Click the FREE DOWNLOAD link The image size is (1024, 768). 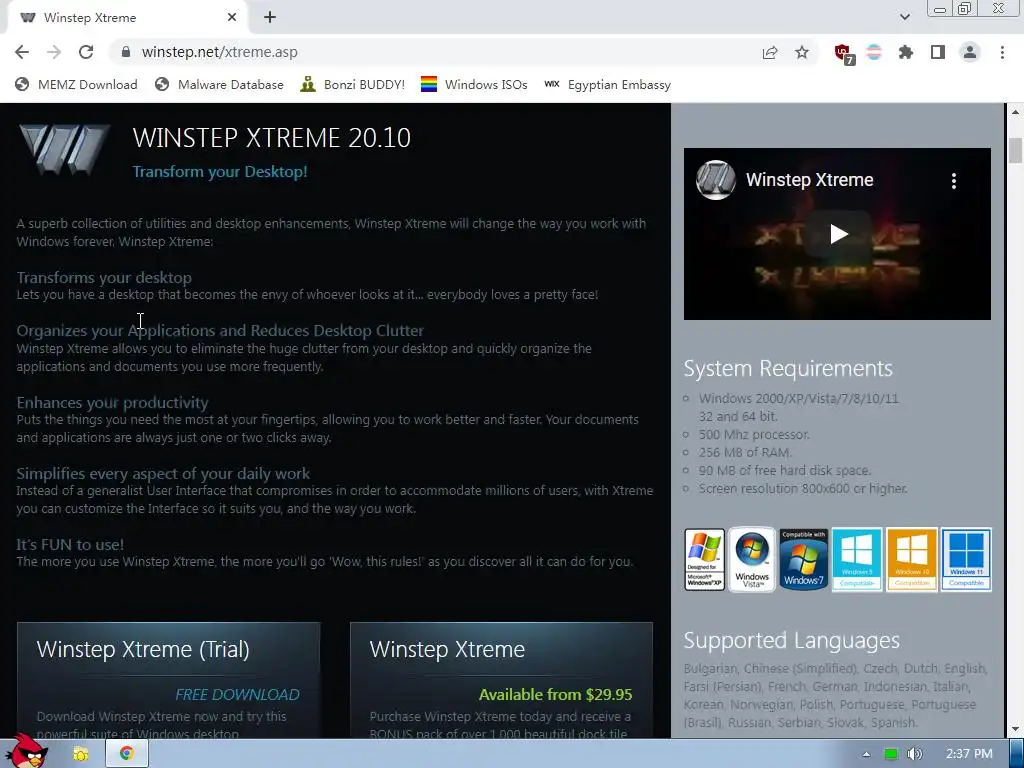coord(237,695)
